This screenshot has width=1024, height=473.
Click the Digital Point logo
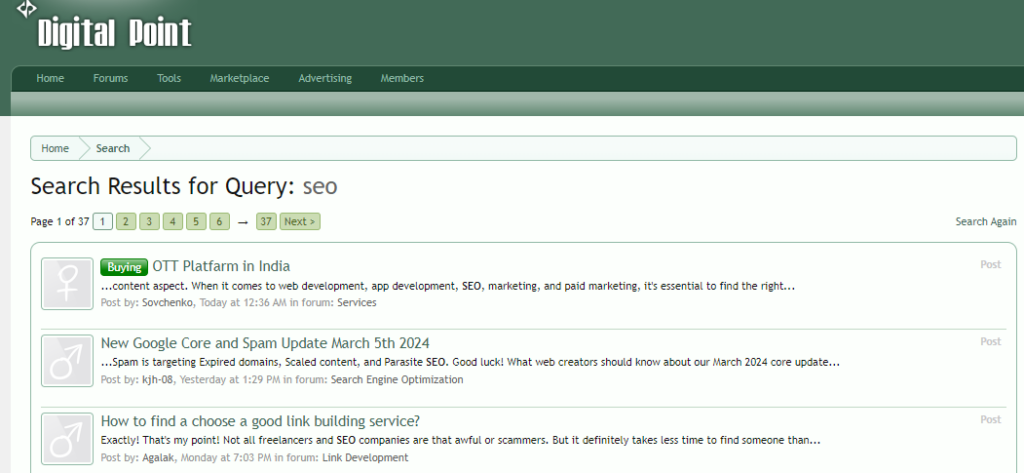[x=113, y=32]
